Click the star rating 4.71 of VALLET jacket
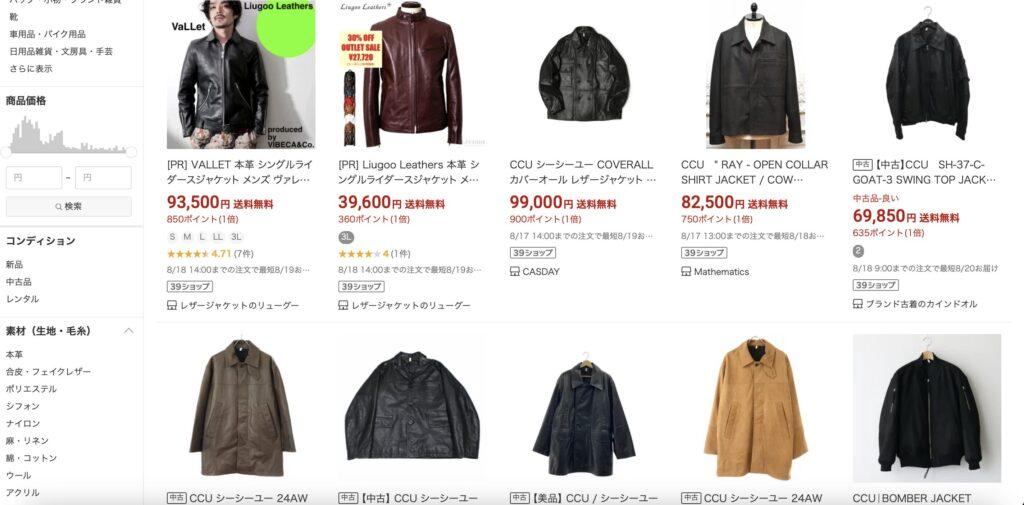Screen dimensions: 1024x505 click(x=210, y=253)
